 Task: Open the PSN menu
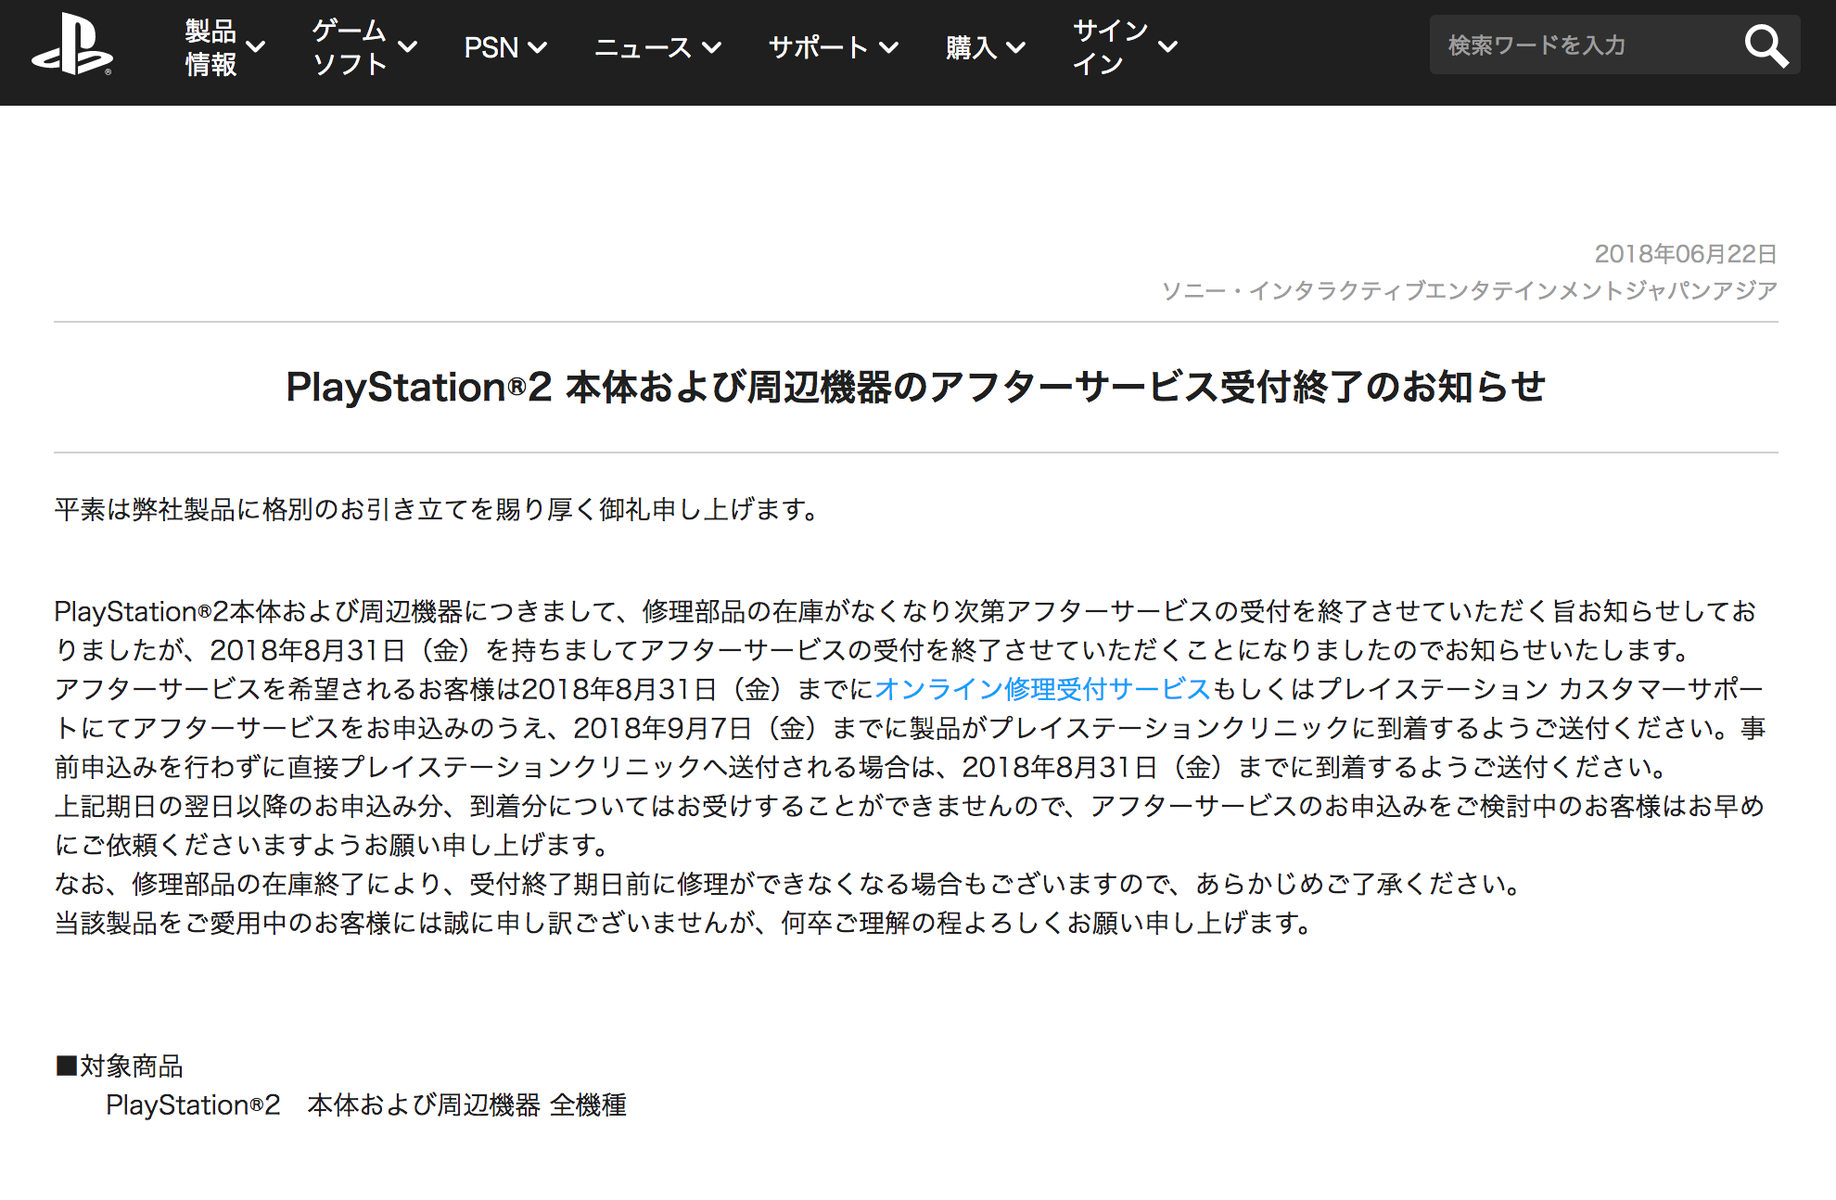click(x=505, y=47)
